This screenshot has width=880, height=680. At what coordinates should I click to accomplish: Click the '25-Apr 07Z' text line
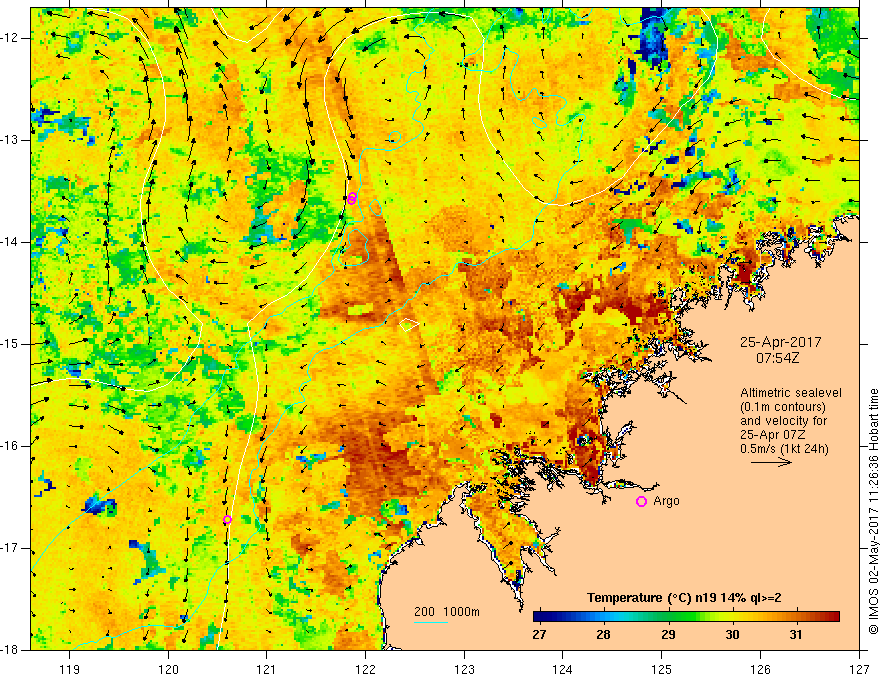[x=771, y=435]
